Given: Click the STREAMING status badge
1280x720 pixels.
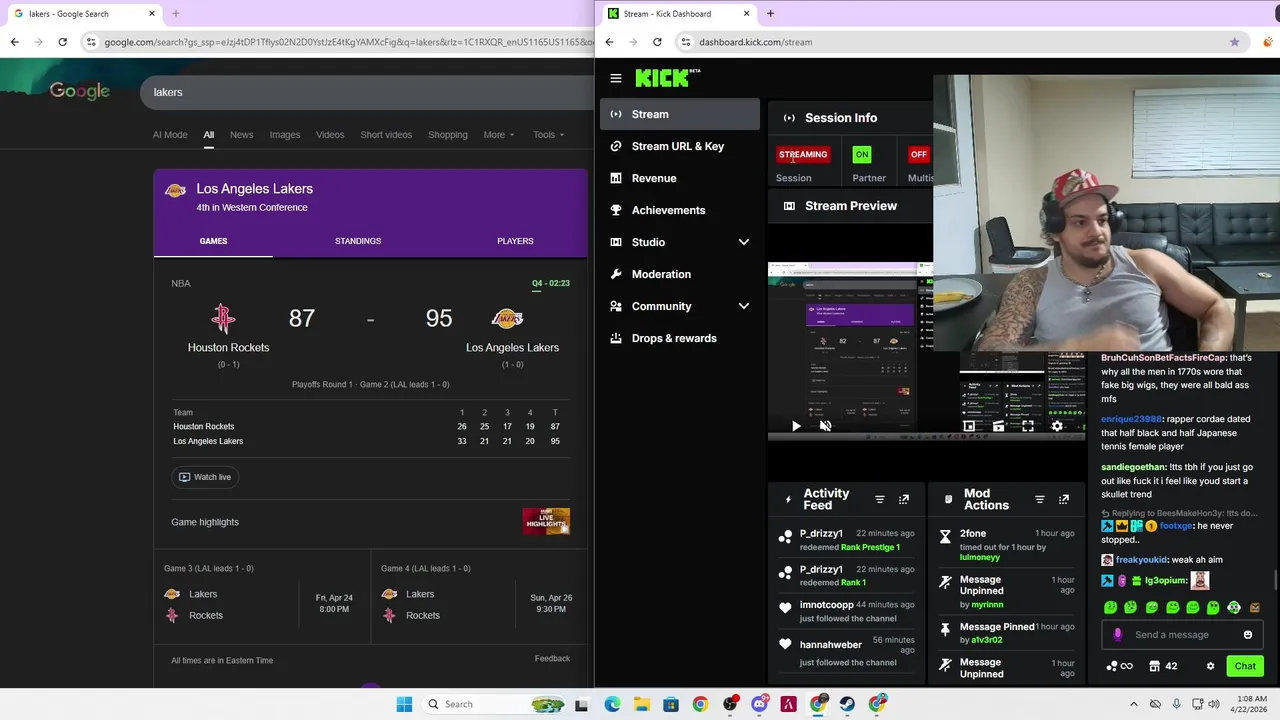Looking at the screenshot, I should pyautogui.click(x=803, y=154).
